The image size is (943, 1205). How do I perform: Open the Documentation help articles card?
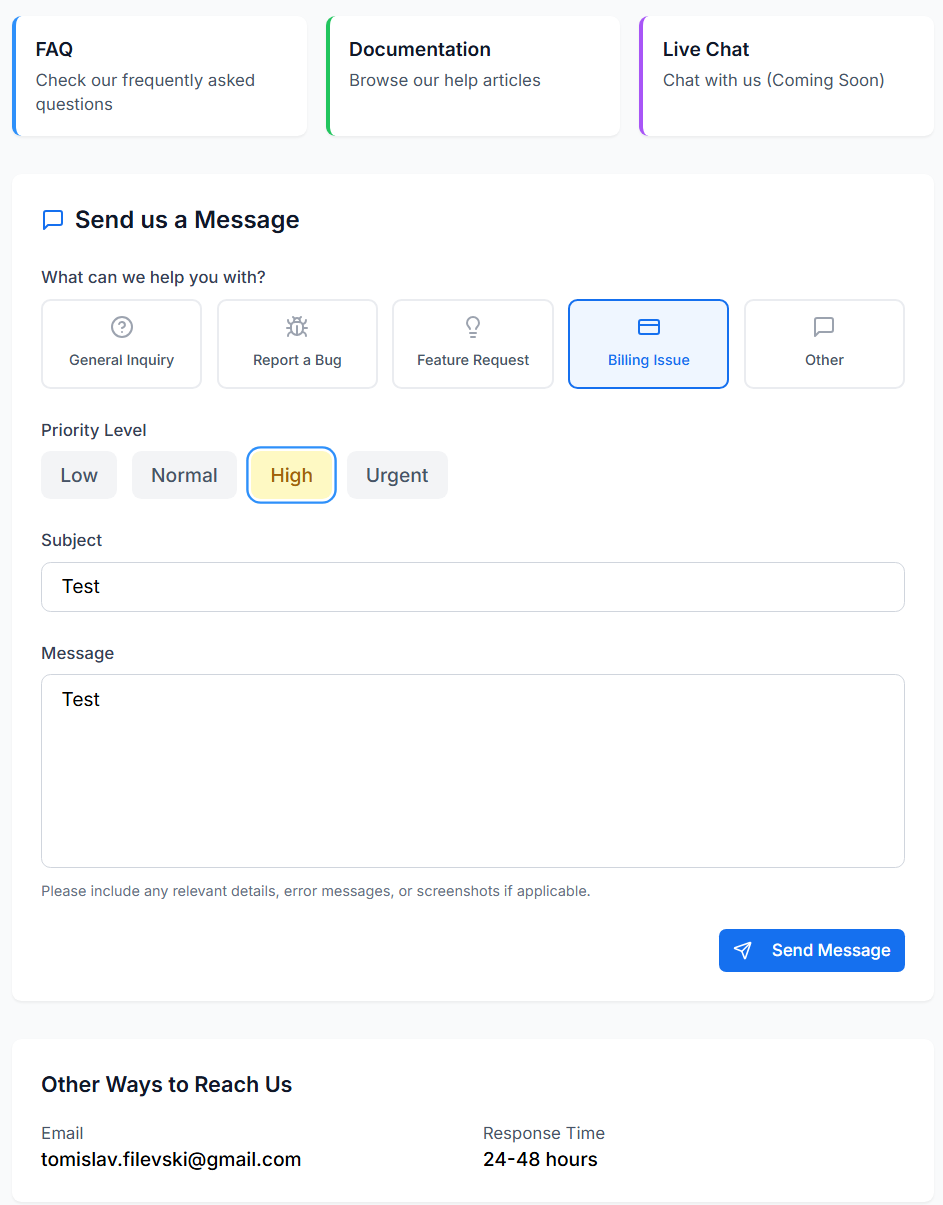473,76
